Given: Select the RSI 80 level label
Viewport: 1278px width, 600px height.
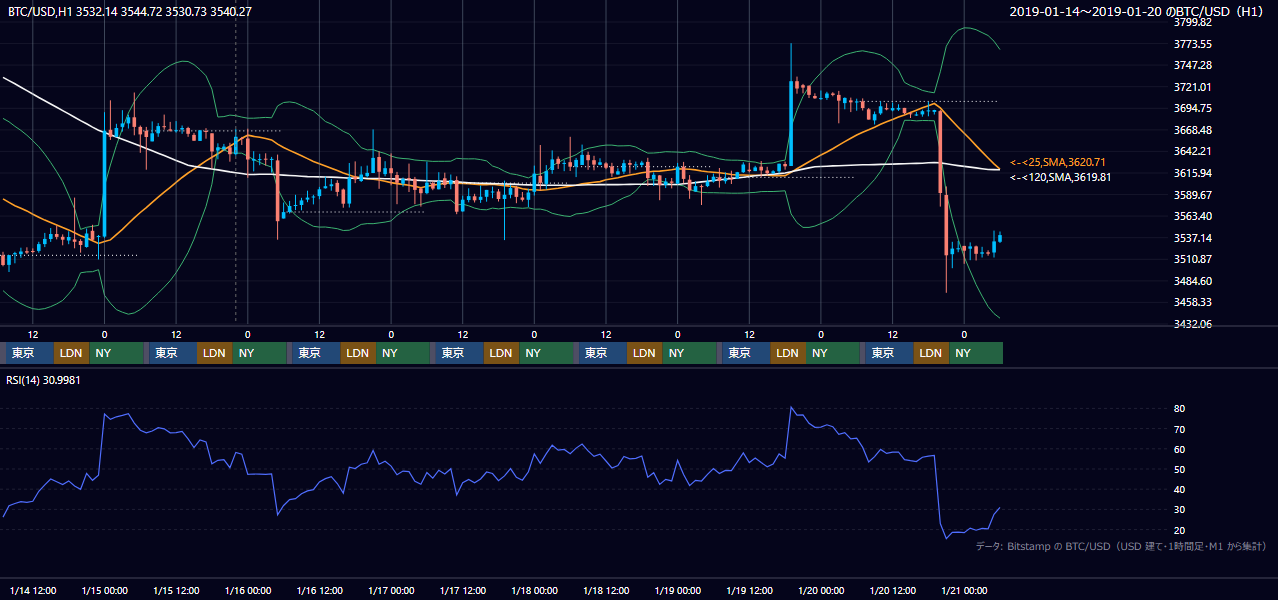Looking at the screenshot, I should pos(1180,409).
